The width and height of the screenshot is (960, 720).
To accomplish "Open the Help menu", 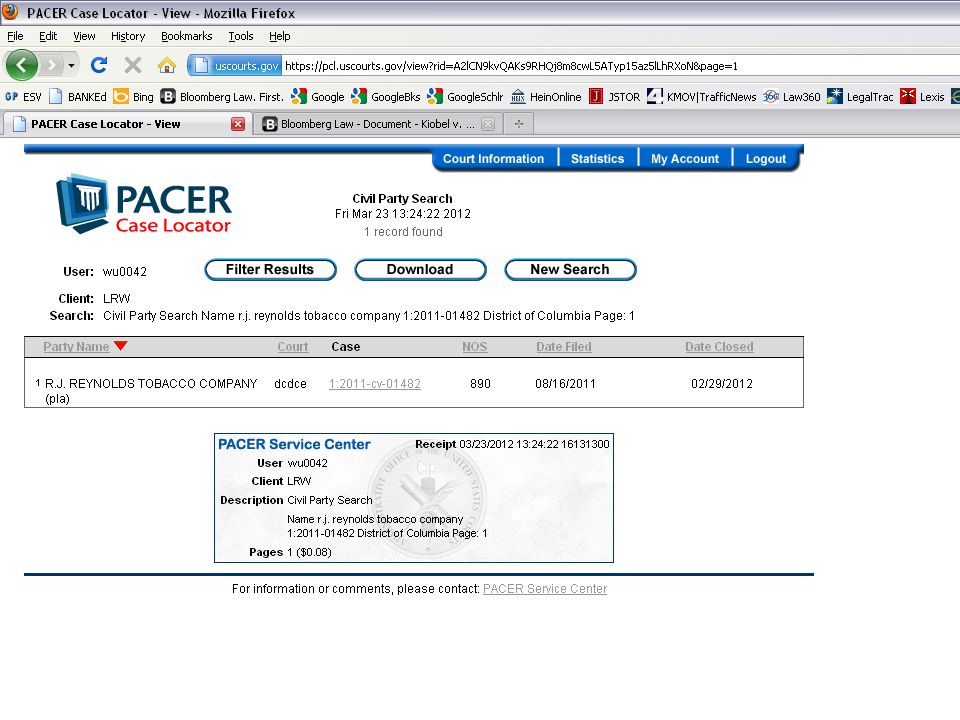I will (x=279, y=36).
